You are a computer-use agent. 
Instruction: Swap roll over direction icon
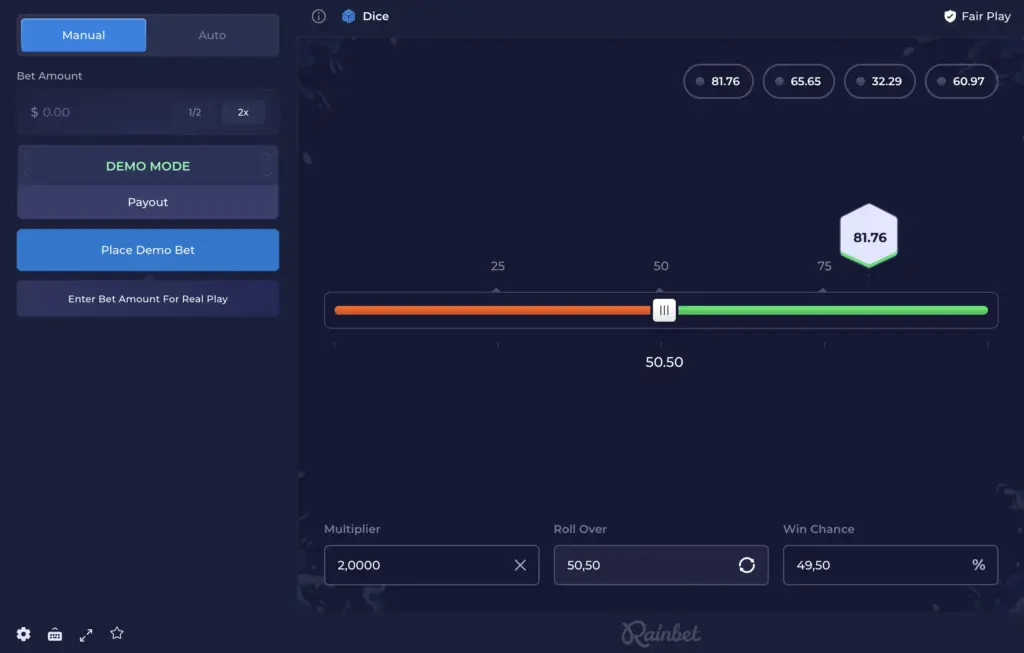click(746, 565)
